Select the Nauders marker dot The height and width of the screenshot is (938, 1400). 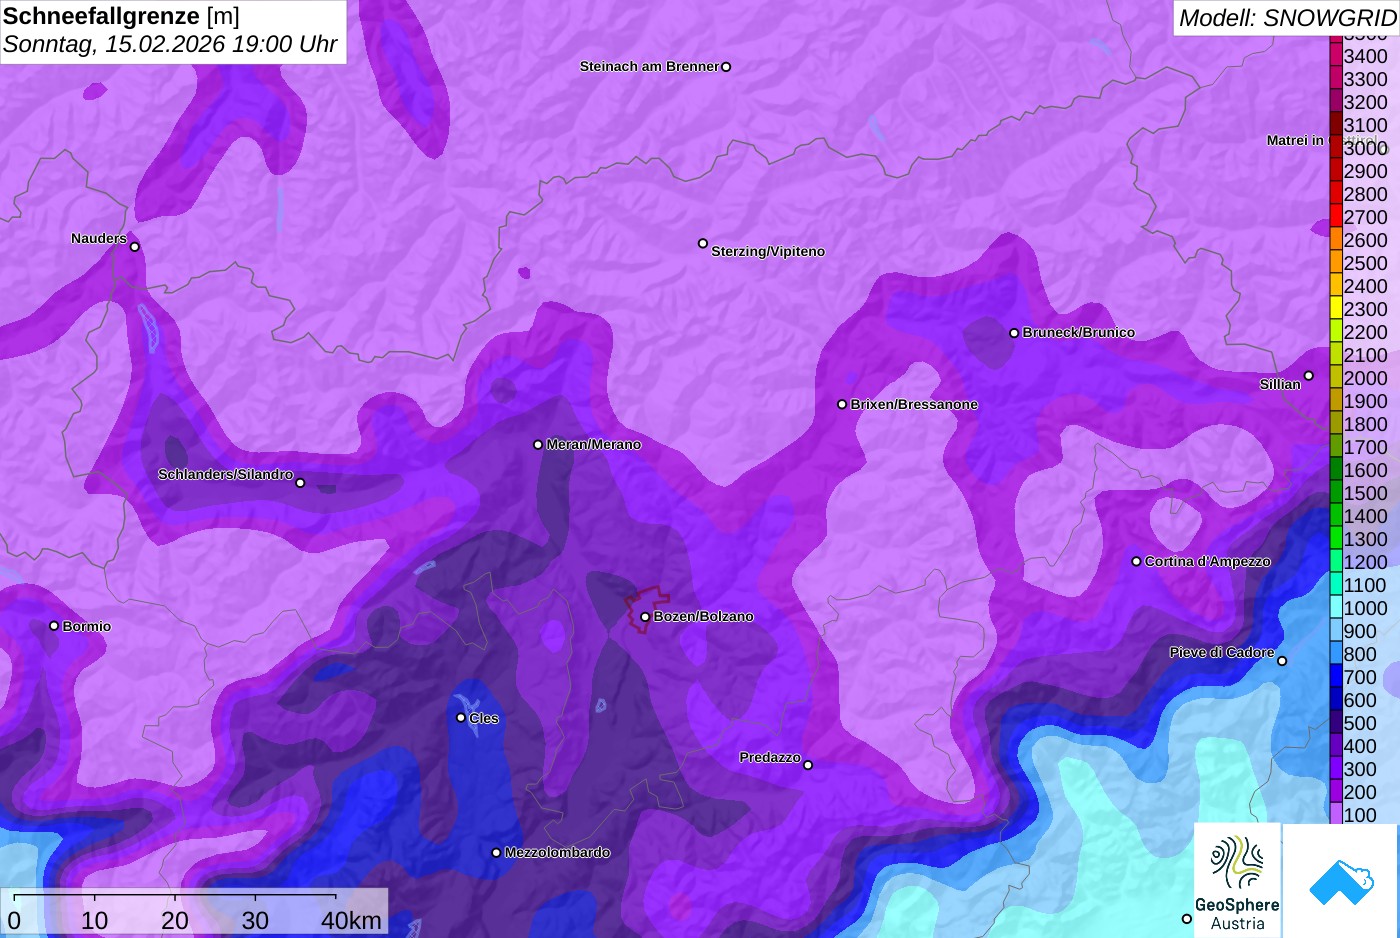(135, 247)
